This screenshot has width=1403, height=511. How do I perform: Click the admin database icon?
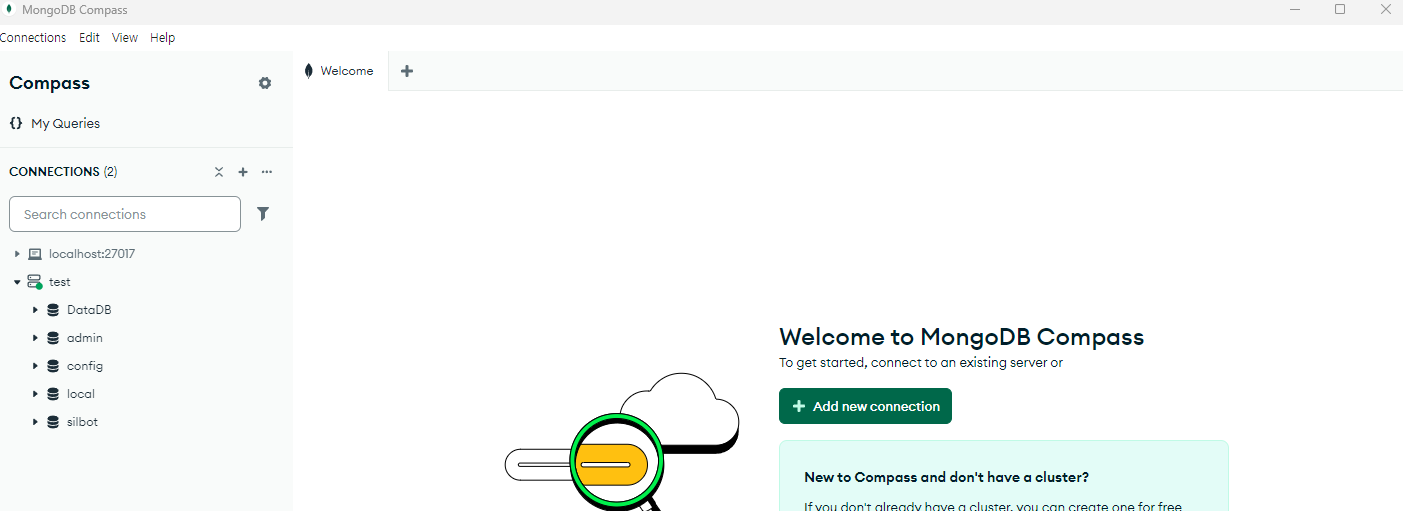click(x=53, y=338)
